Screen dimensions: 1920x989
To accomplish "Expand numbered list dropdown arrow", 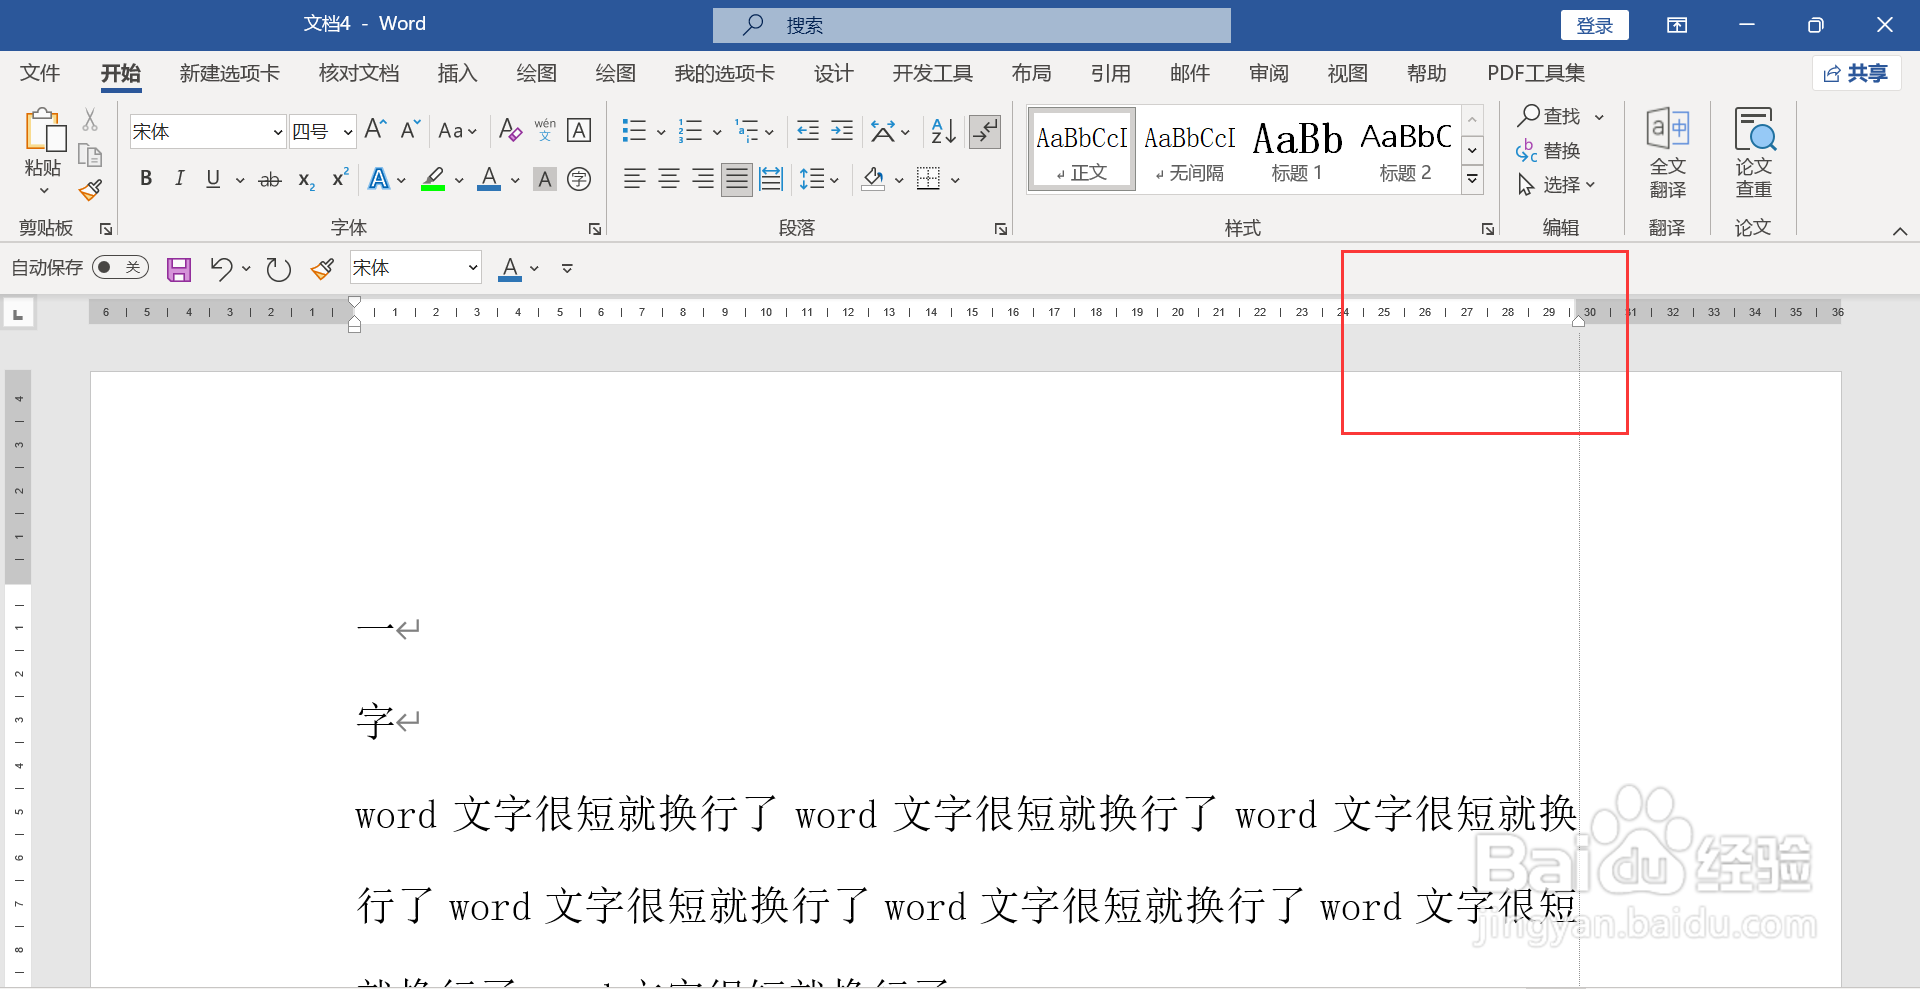I will tap(717, 131).
